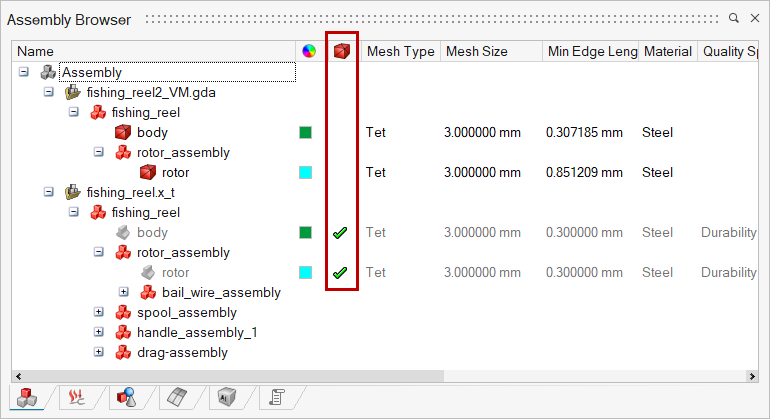The height and width of the screenshot is (419, 770).
Task: Close the Assembly Browser panel
Action: (755, 18)
